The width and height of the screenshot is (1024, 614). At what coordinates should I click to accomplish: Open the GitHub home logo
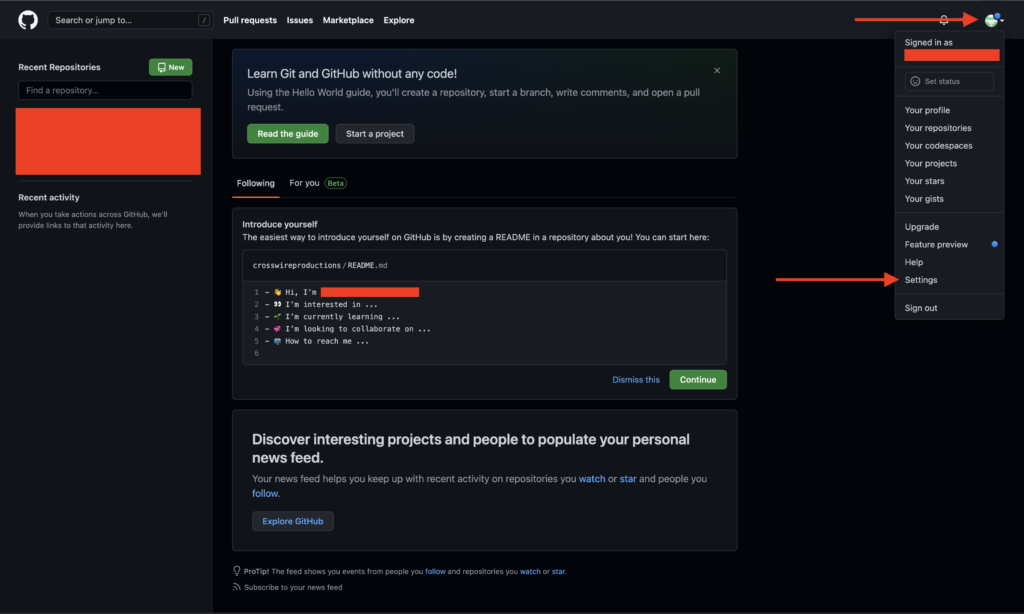tap(28, 20)
